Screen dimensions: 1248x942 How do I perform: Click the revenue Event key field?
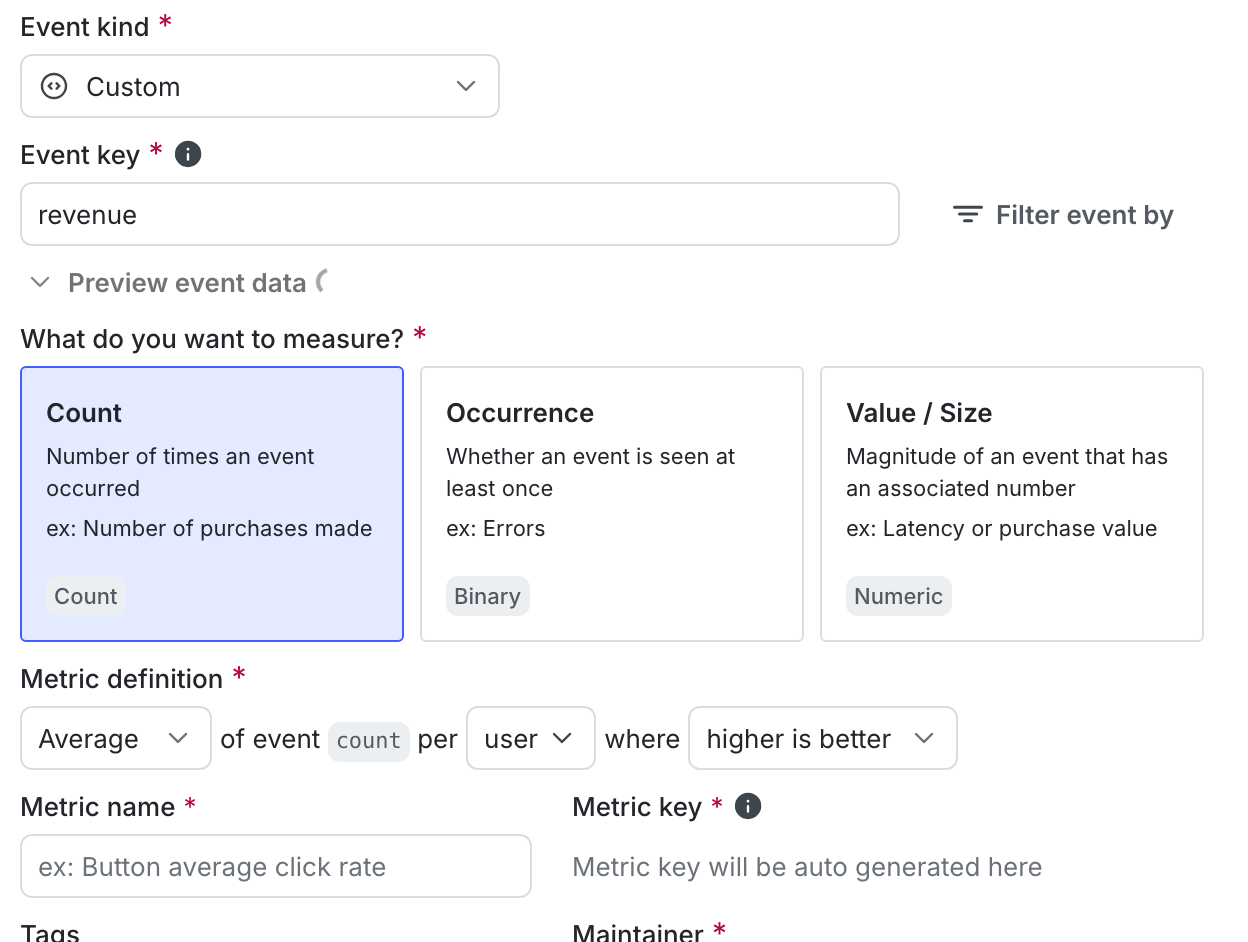(460, 214)
